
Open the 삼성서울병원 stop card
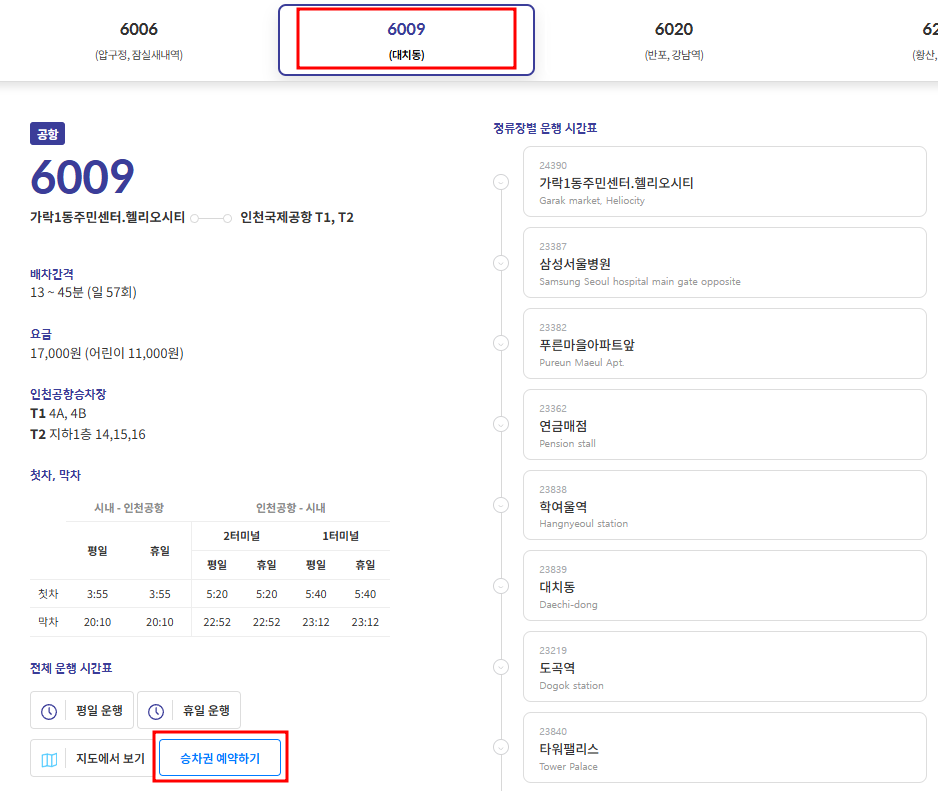click(724, 263)
